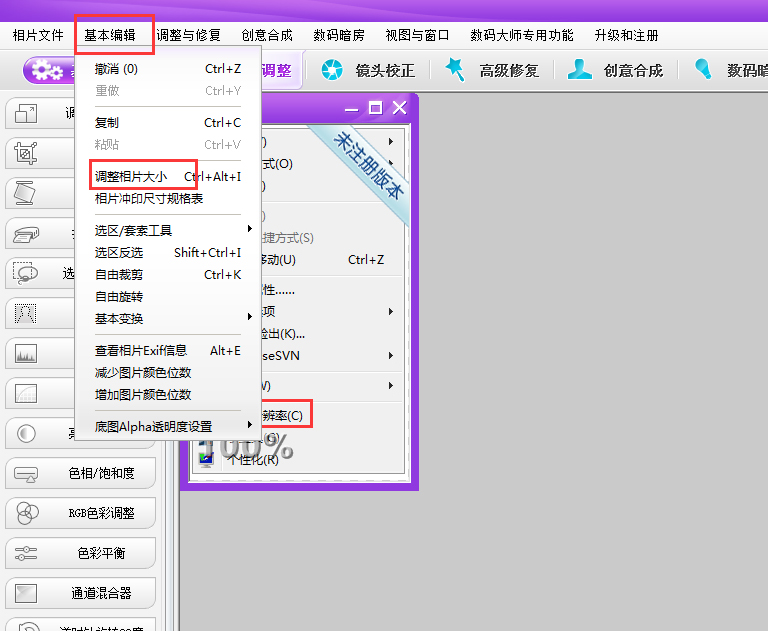Open 通道混合器 adjustment
This screenshot has width=768, height=631.
(80, 593)
